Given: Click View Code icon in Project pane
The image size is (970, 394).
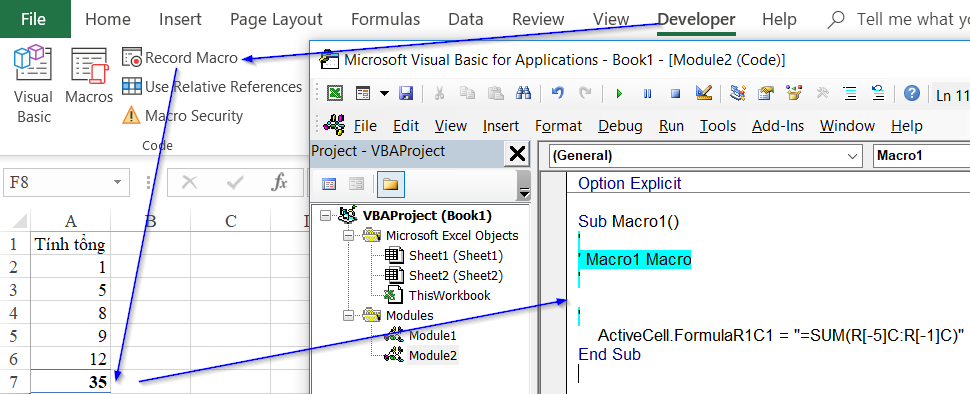Looking at the screenshot, I should click(329, 184).
